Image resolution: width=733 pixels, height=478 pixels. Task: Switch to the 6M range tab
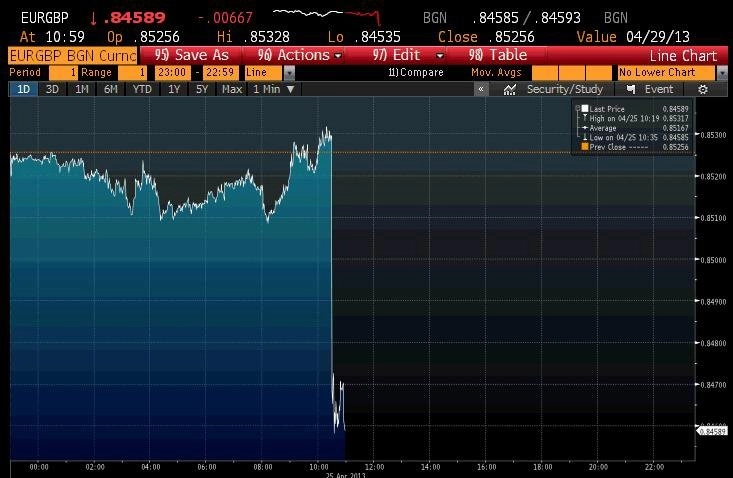point(111,89)
